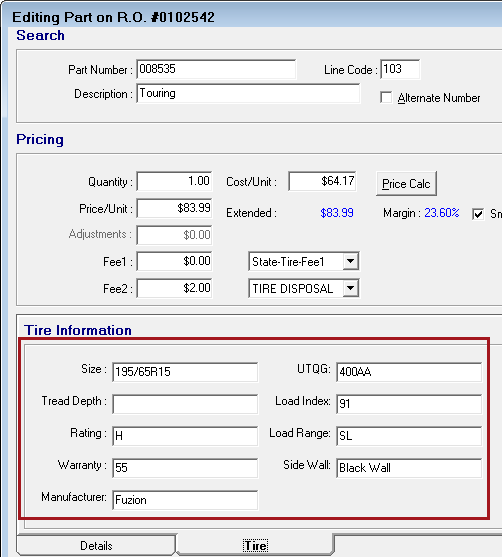502x557 pixels.
Task: Click the Fee2 amount field
Action: [174, 288]
